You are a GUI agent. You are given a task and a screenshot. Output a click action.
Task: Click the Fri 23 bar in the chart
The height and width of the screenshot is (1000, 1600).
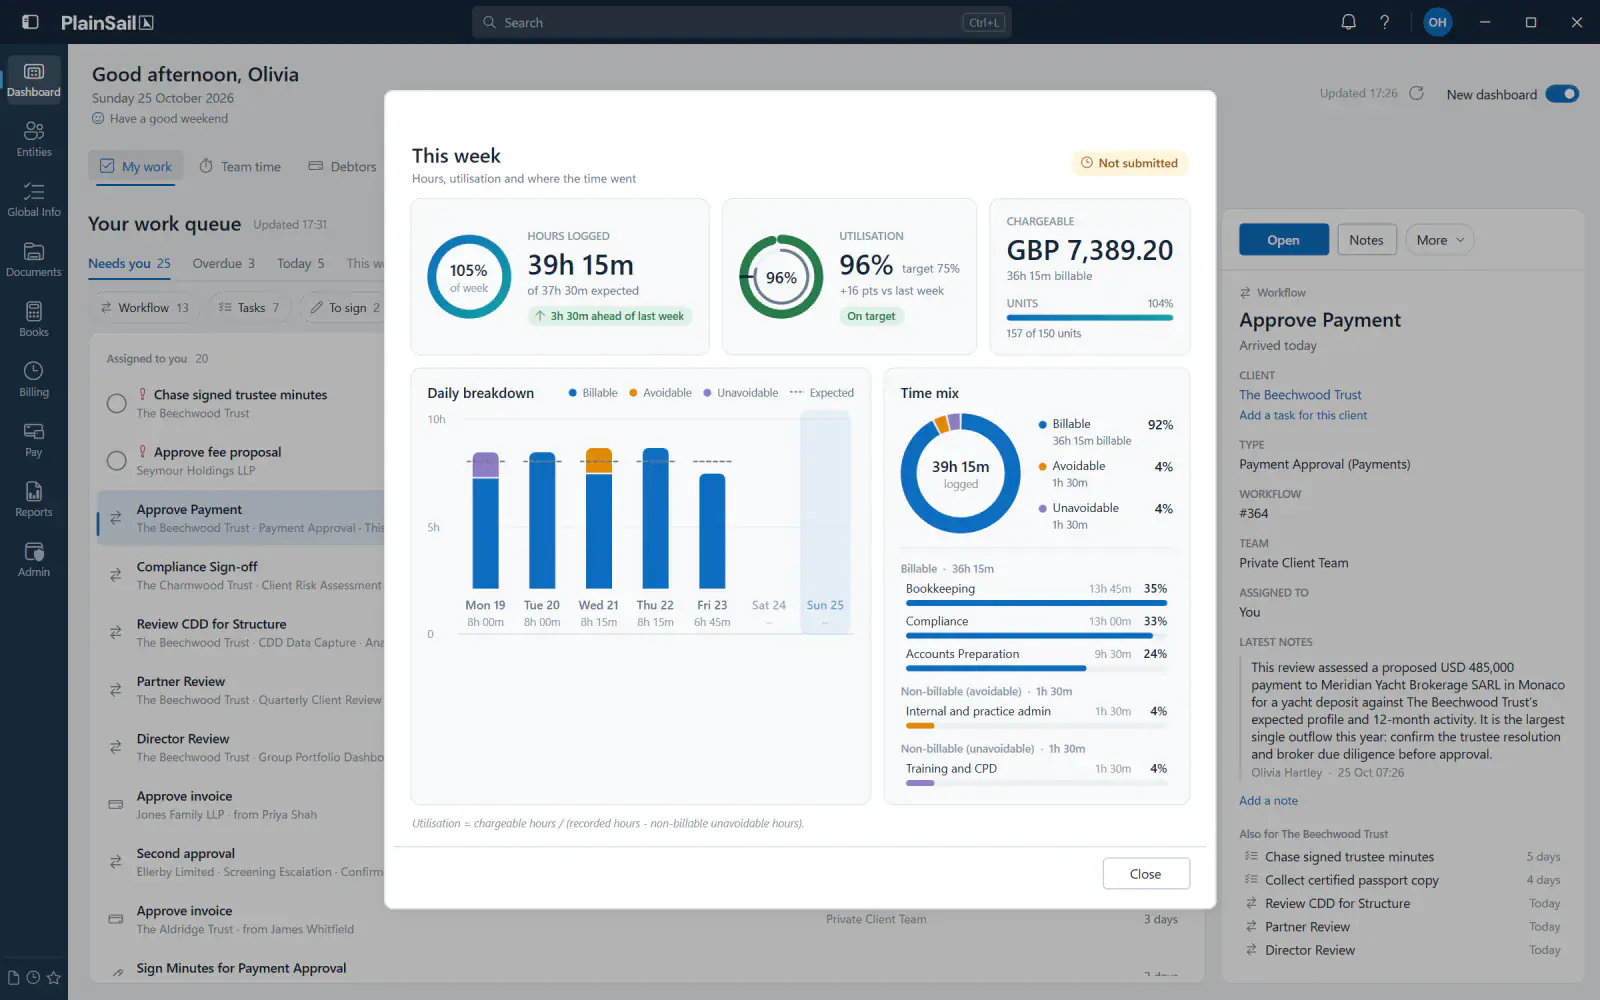[712, 531]
